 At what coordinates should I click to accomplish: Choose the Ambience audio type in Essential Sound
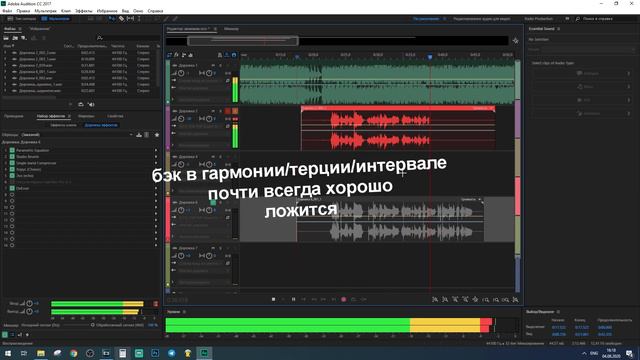[x=582, y=113]
